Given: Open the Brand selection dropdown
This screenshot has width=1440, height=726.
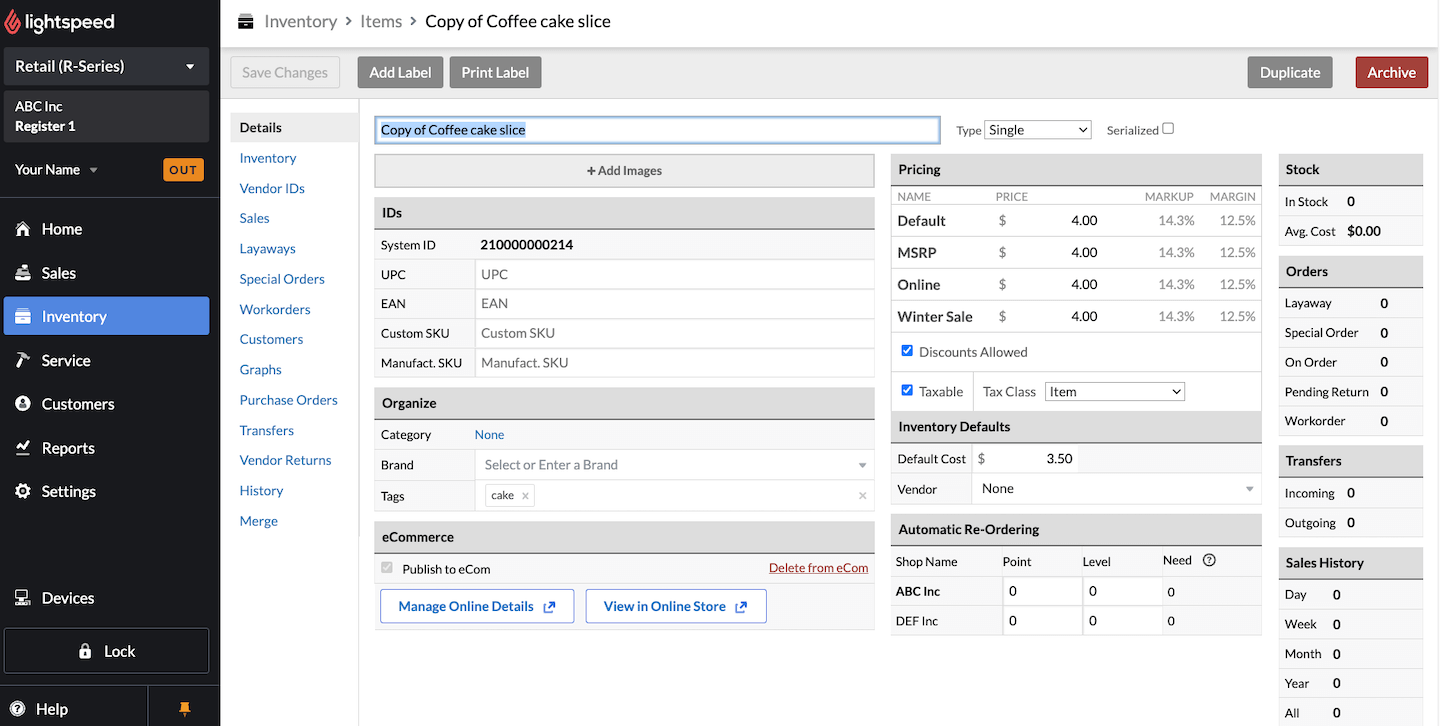Looking at the screenshot, I should [675, 465].
